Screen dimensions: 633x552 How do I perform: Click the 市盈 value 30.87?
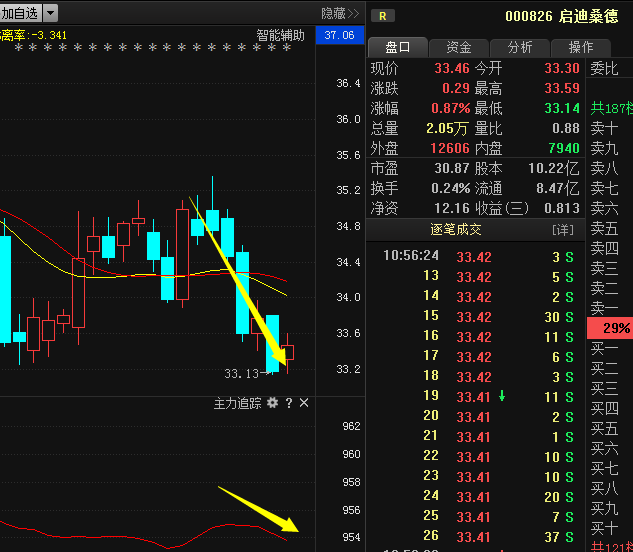452,168
